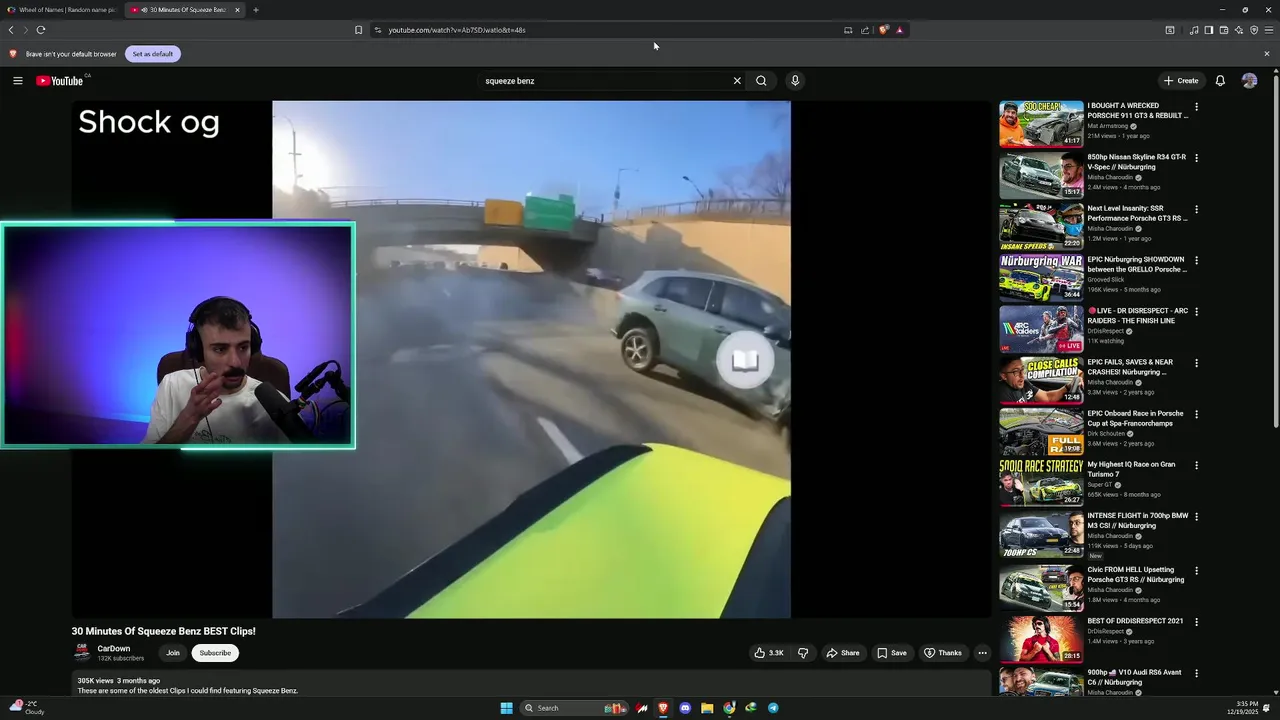Screen dimensions: 1280x720
Task: Open YouTube notifications bell
Action: pyautogui.click(x=1220, y=81)
